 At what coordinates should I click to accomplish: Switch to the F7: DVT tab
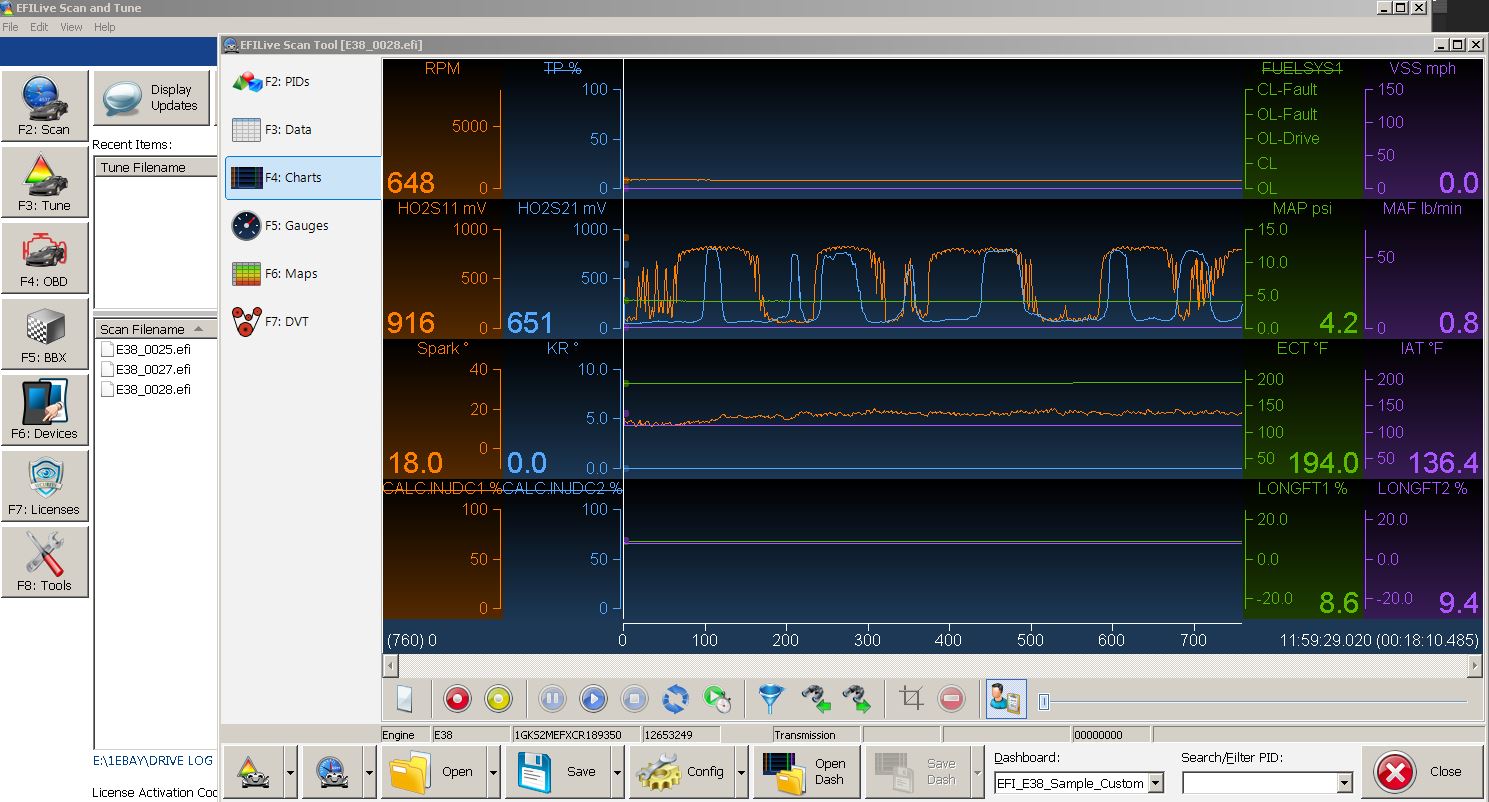(302, 321)
